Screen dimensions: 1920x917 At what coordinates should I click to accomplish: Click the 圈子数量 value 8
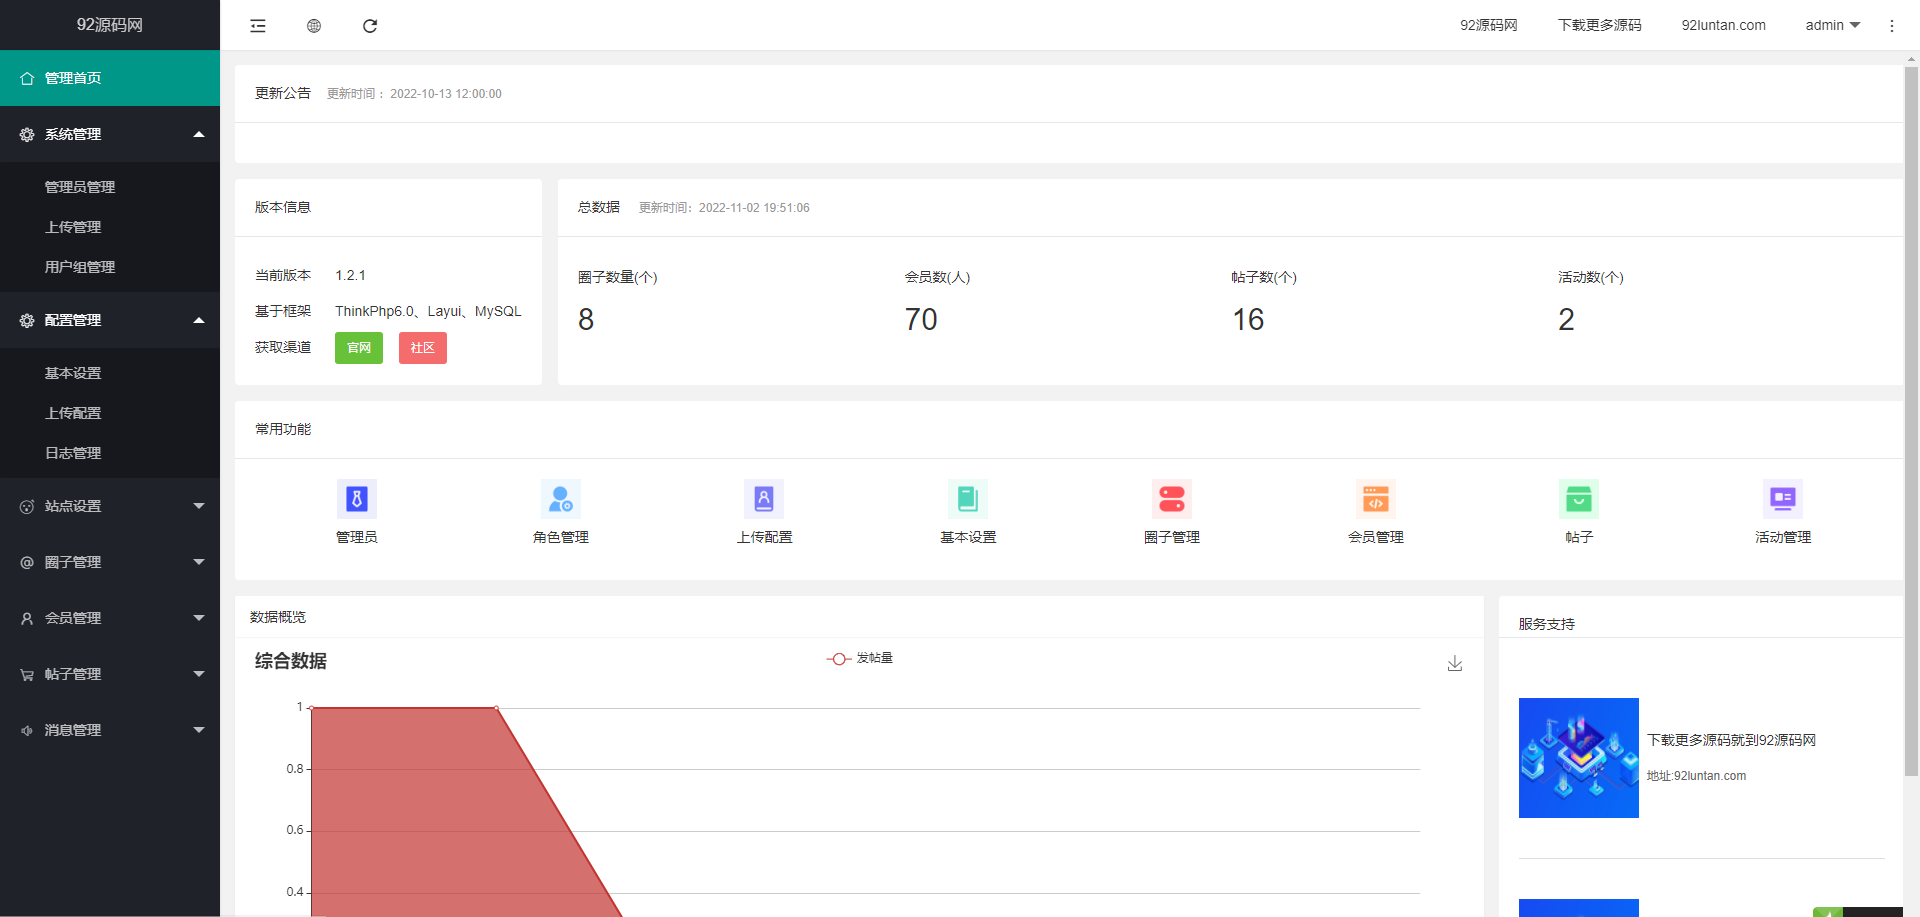586,320
